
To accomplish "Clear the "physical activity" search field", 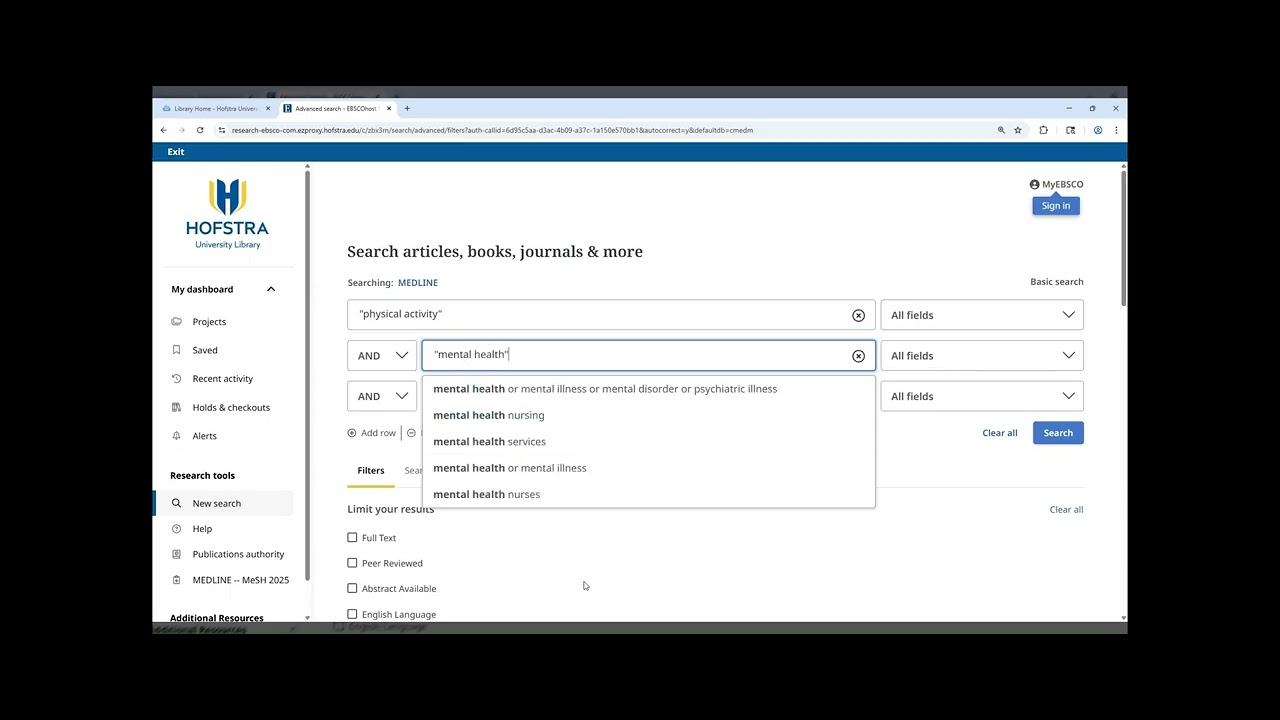I will click(858, 315).
